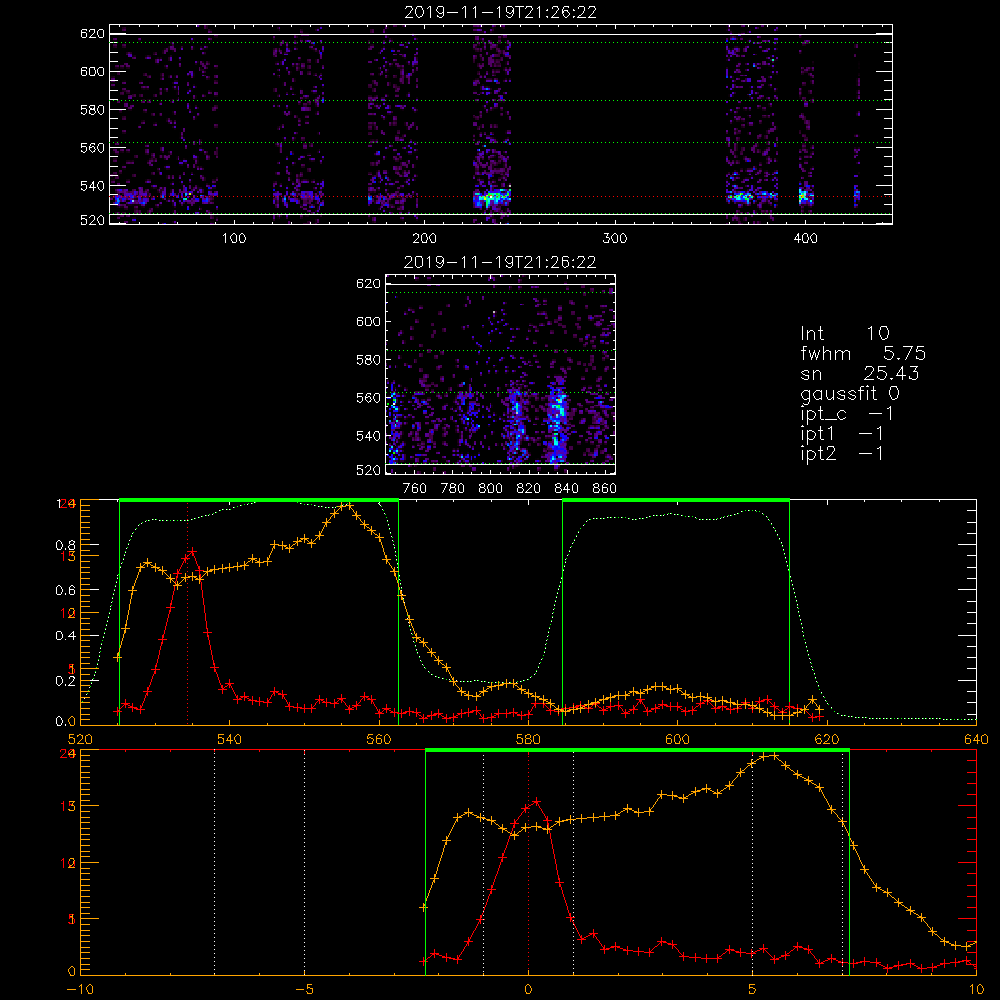This screenshot has width=1000, height=1000.
Task: Click the red curve peak in bottom plot
Action: point(536,802)
